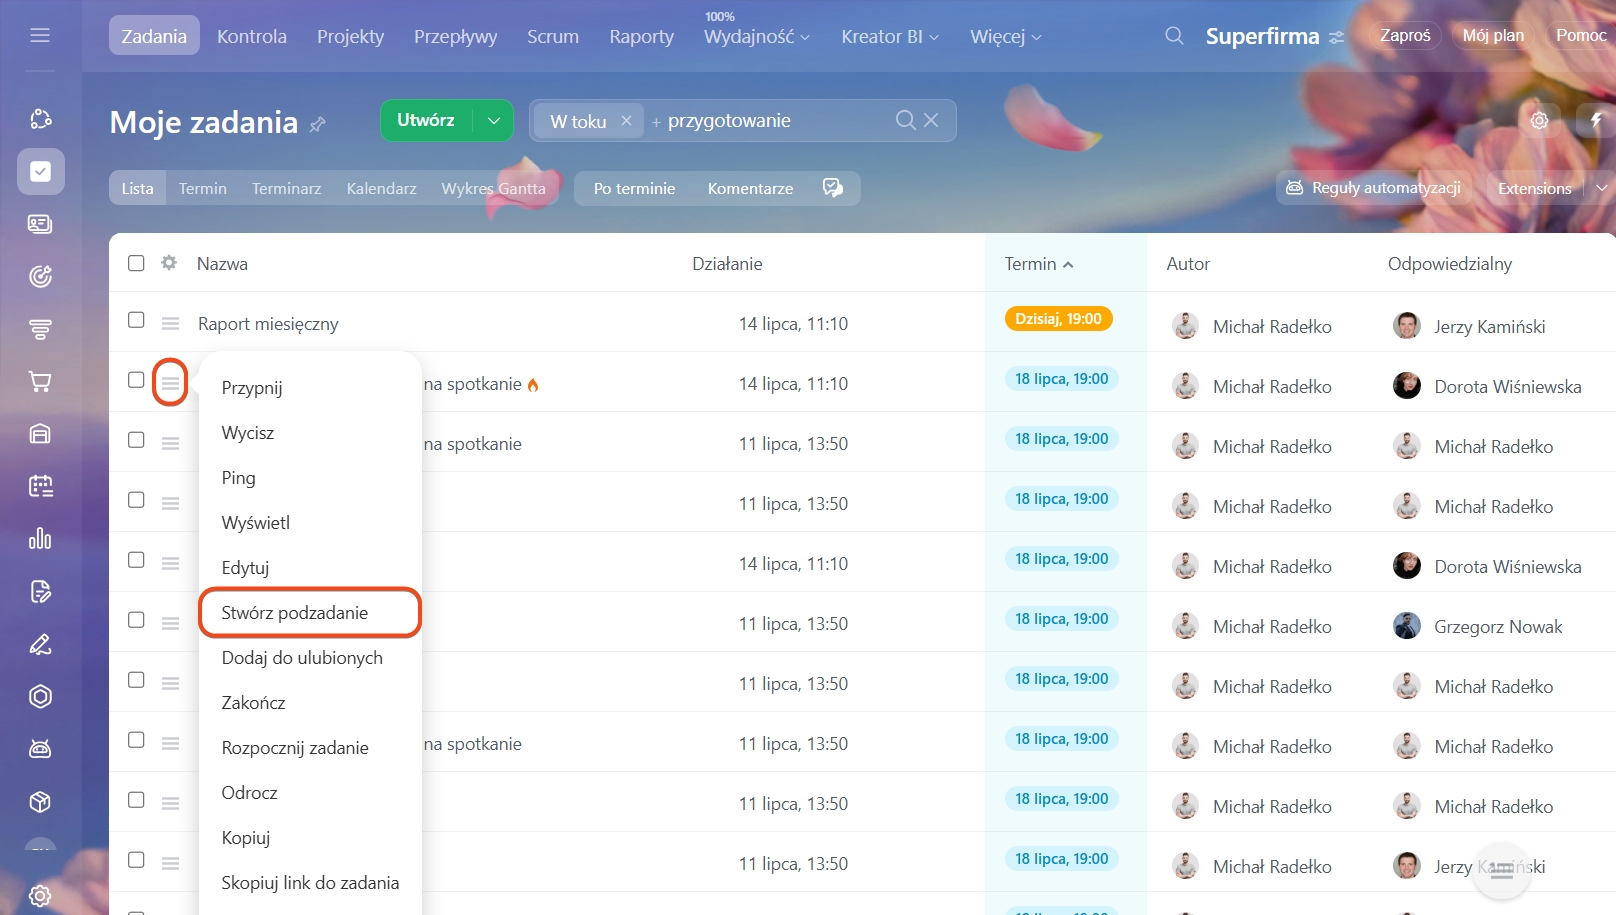Open the Scrum top navigation tab
This screenshot has height=915, width=1616.
point(553,36)
